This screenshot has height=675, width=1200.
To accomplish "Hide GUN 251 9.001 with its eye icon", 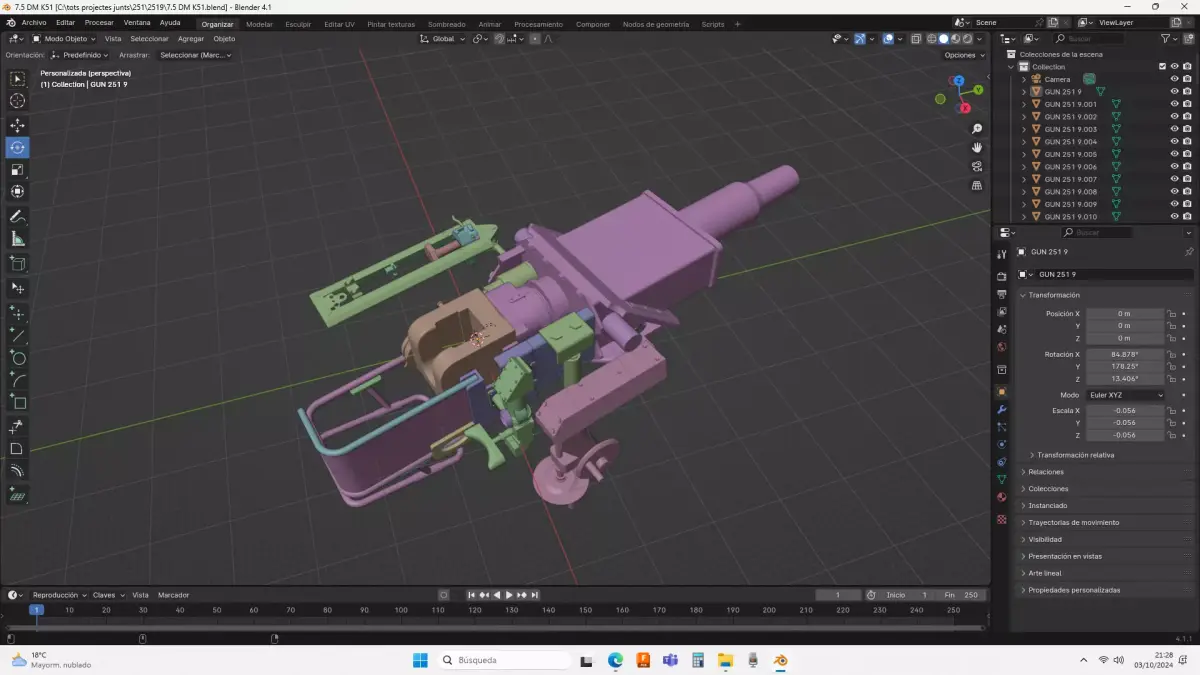I will point(1174,104).
